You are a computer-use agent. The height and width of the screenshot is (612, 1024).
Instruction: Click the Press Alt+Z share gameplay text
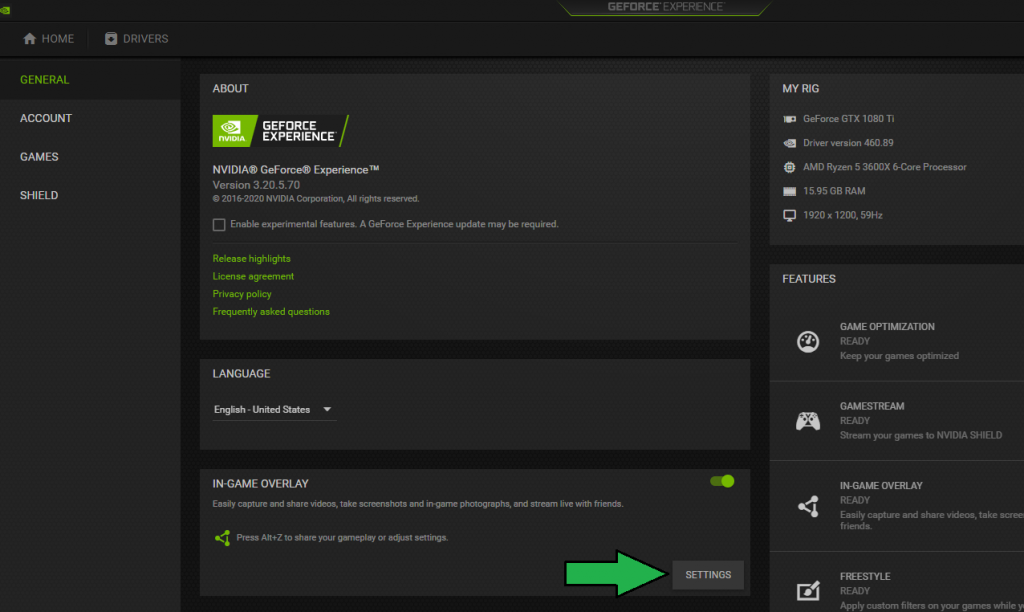coord(342,538)
